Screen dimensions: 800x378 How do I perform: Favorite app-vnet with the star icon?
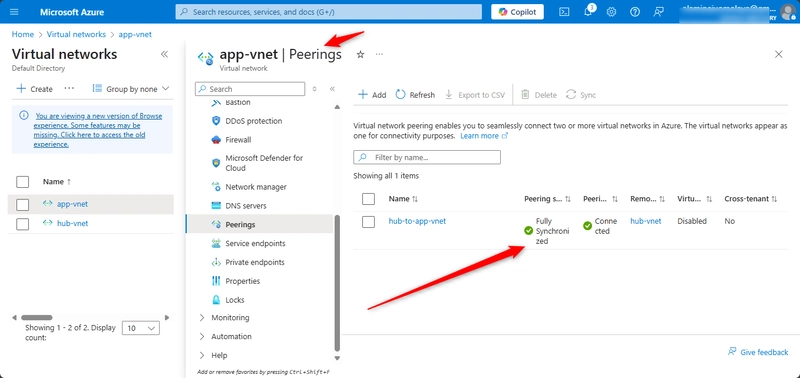[x=360, y=55]
